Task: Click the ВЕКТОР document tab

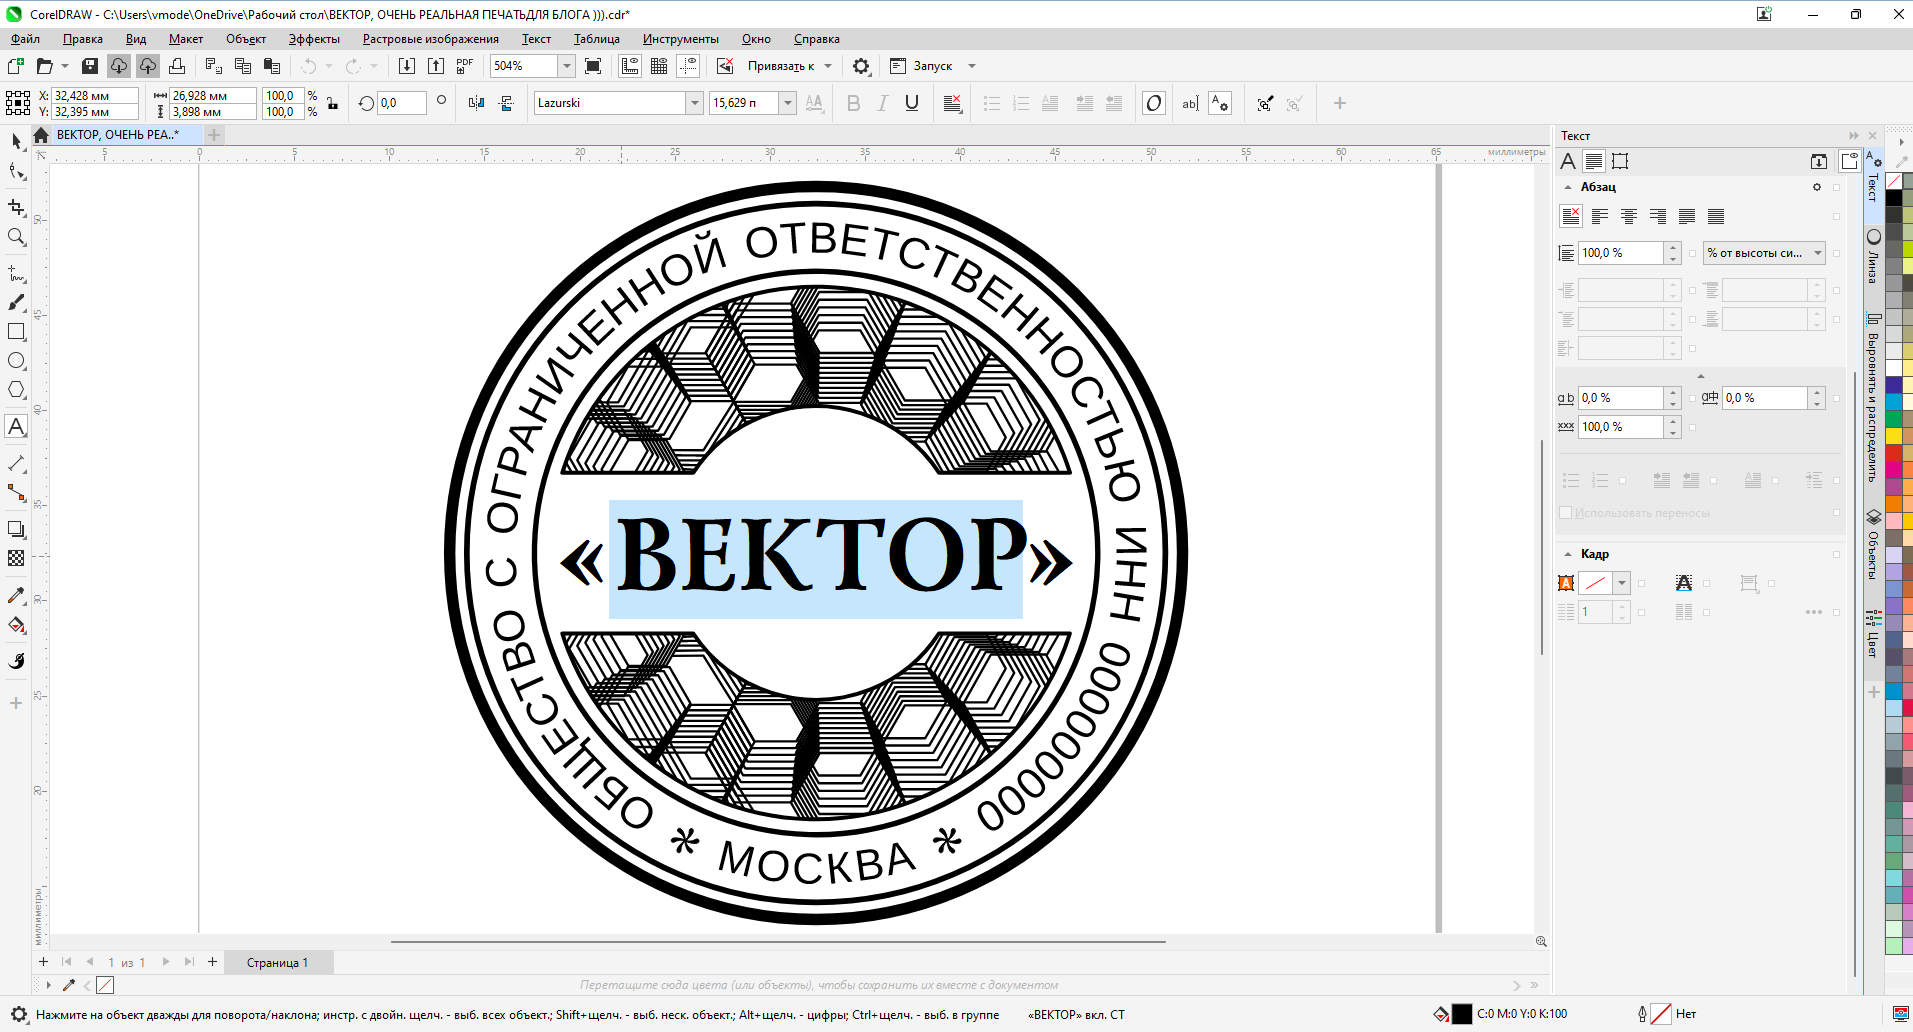Action: [x=117, y=135]
